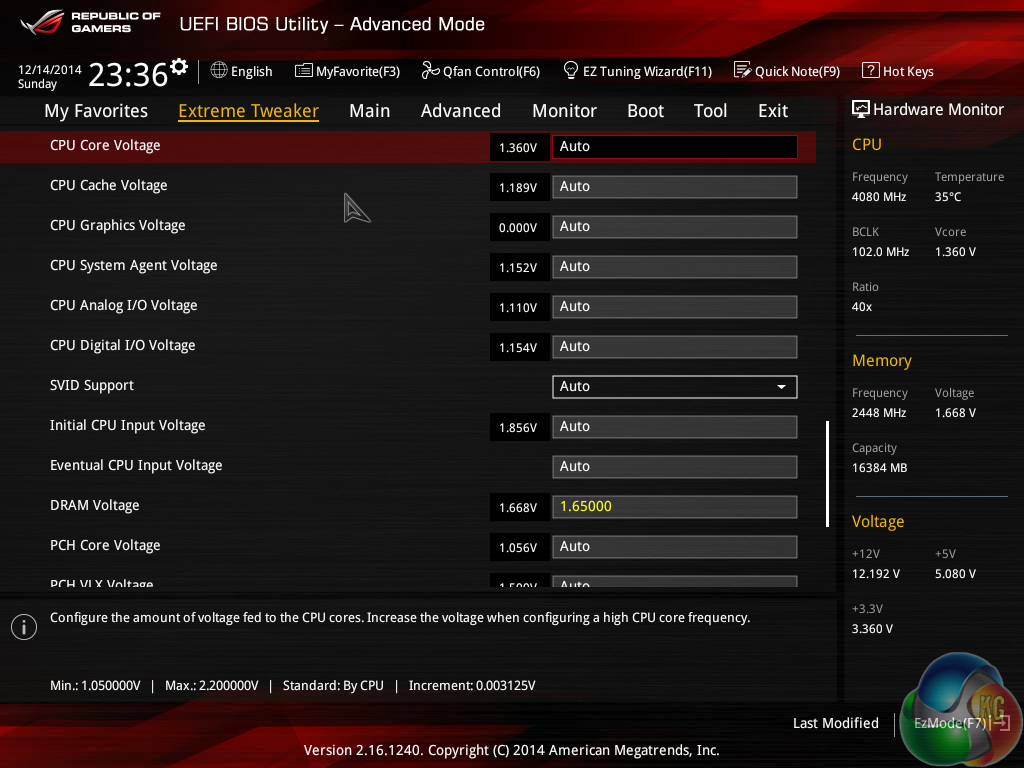This screenshot has width=1024, height=768.
Task: Click the 1.856V Initial Input reading
Action: tap(519, 428)
